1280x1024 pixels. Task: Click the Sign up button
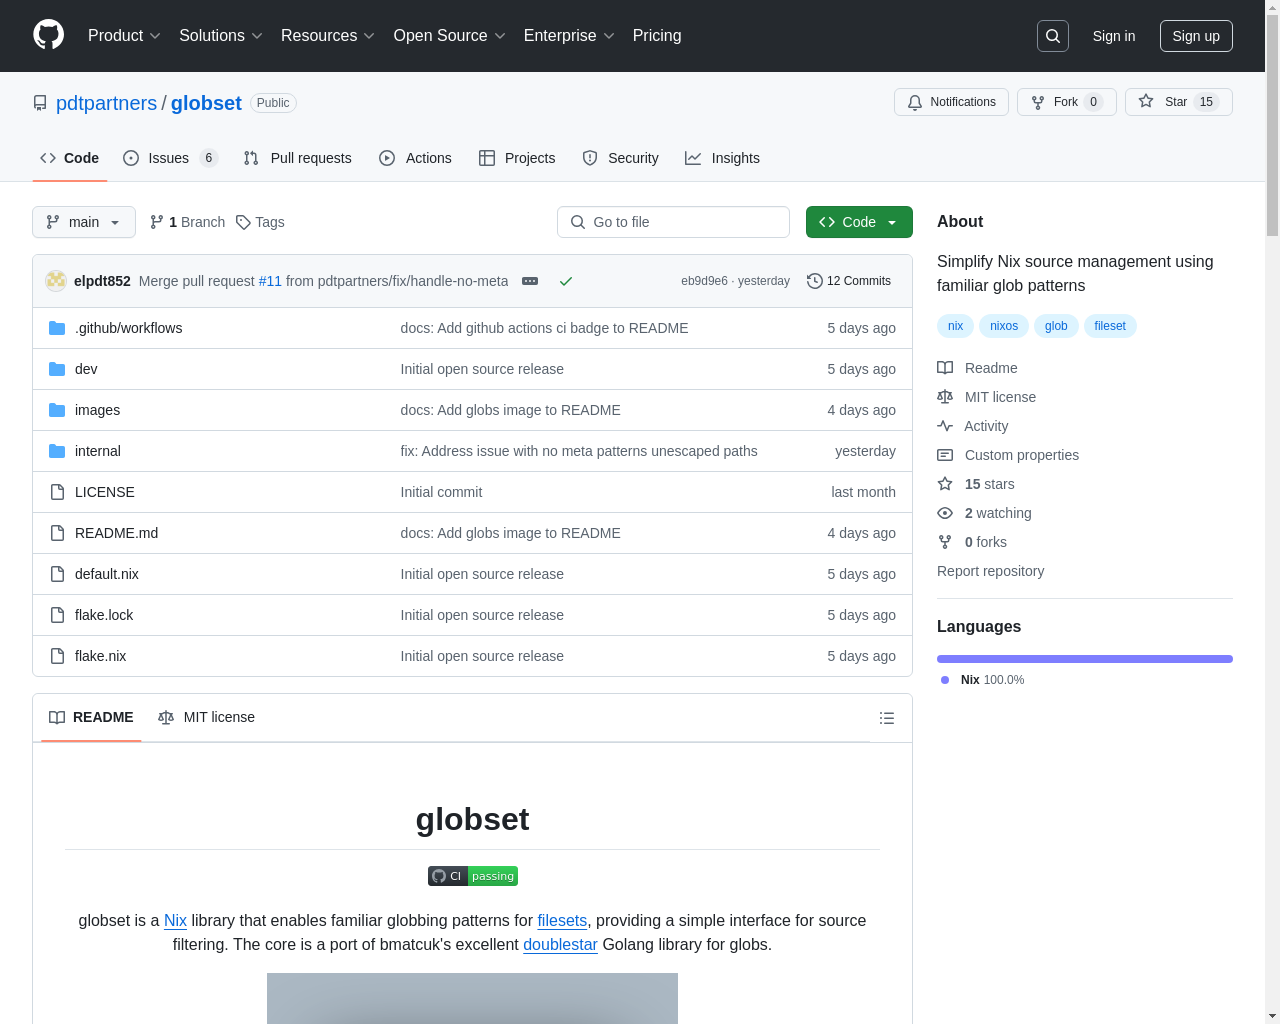click(x=1196, y=36)
